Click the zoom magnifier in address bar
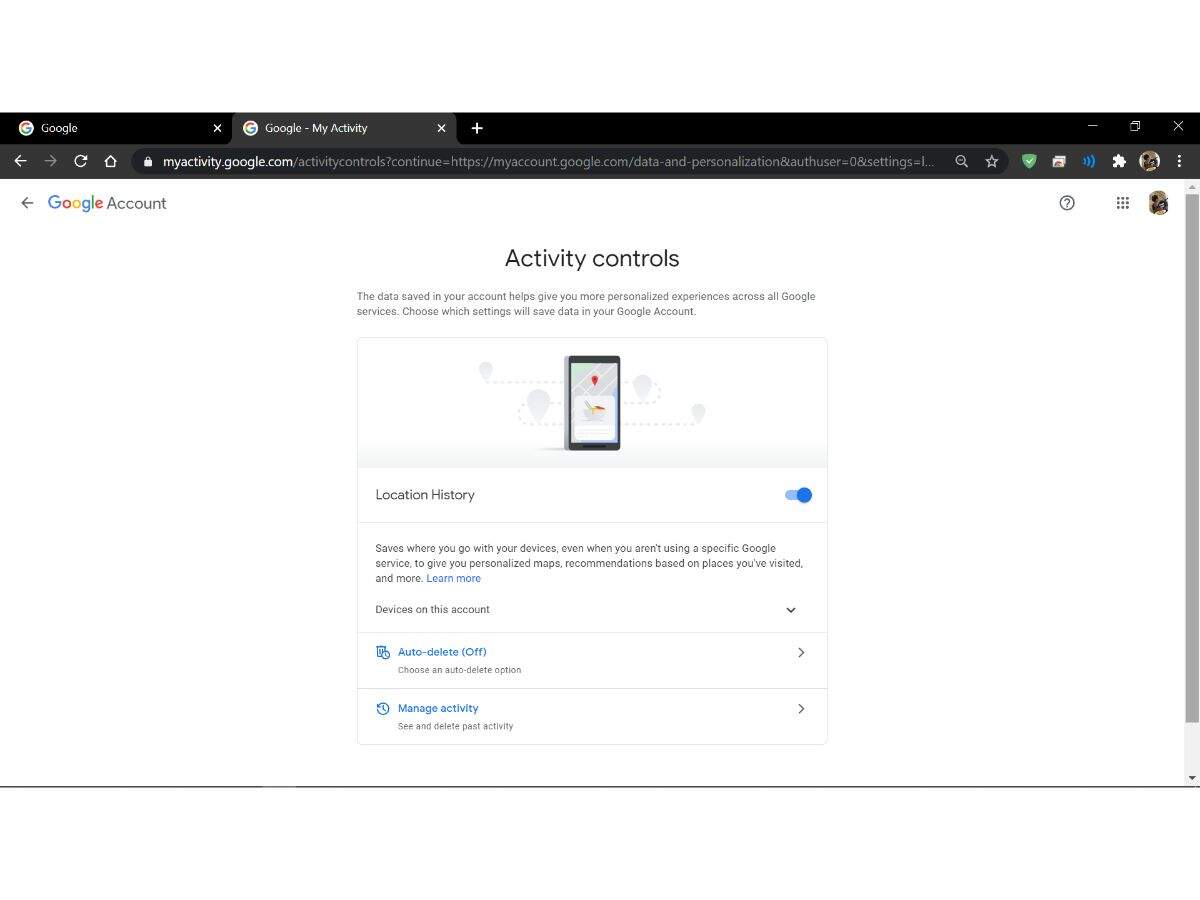The width and height of the screenshot is (1200, 900). [x=961, y=161]
